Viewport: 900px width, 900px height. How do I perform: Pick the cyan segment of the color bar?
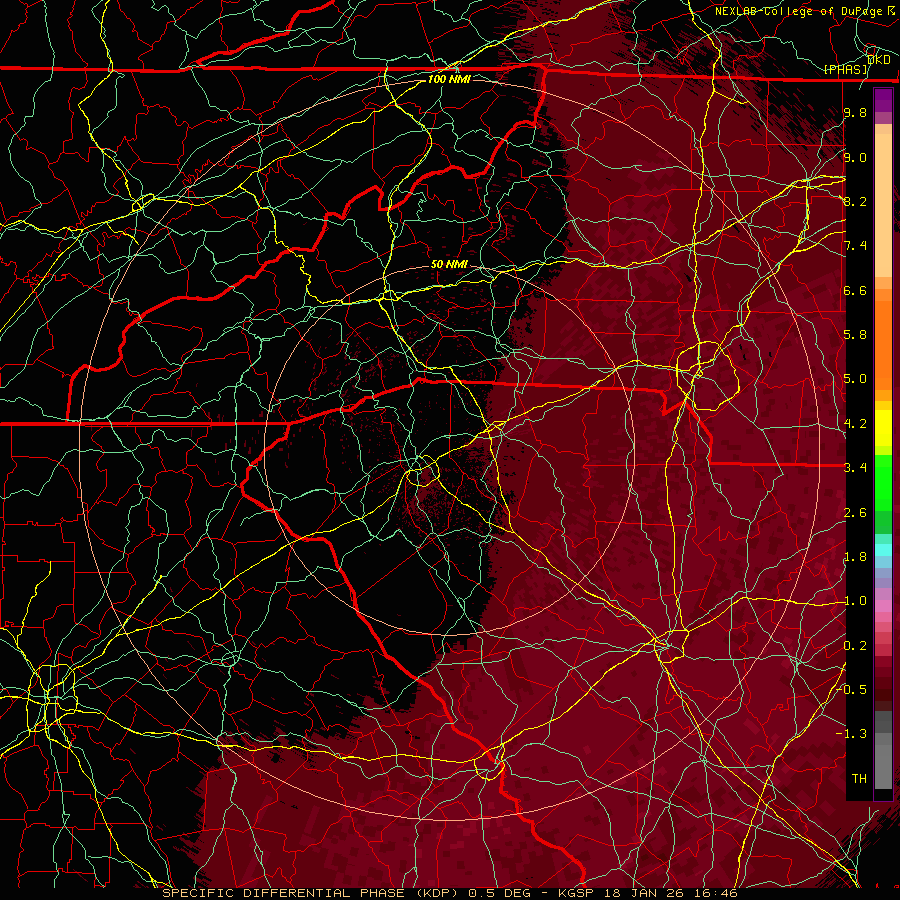[883, 550]
